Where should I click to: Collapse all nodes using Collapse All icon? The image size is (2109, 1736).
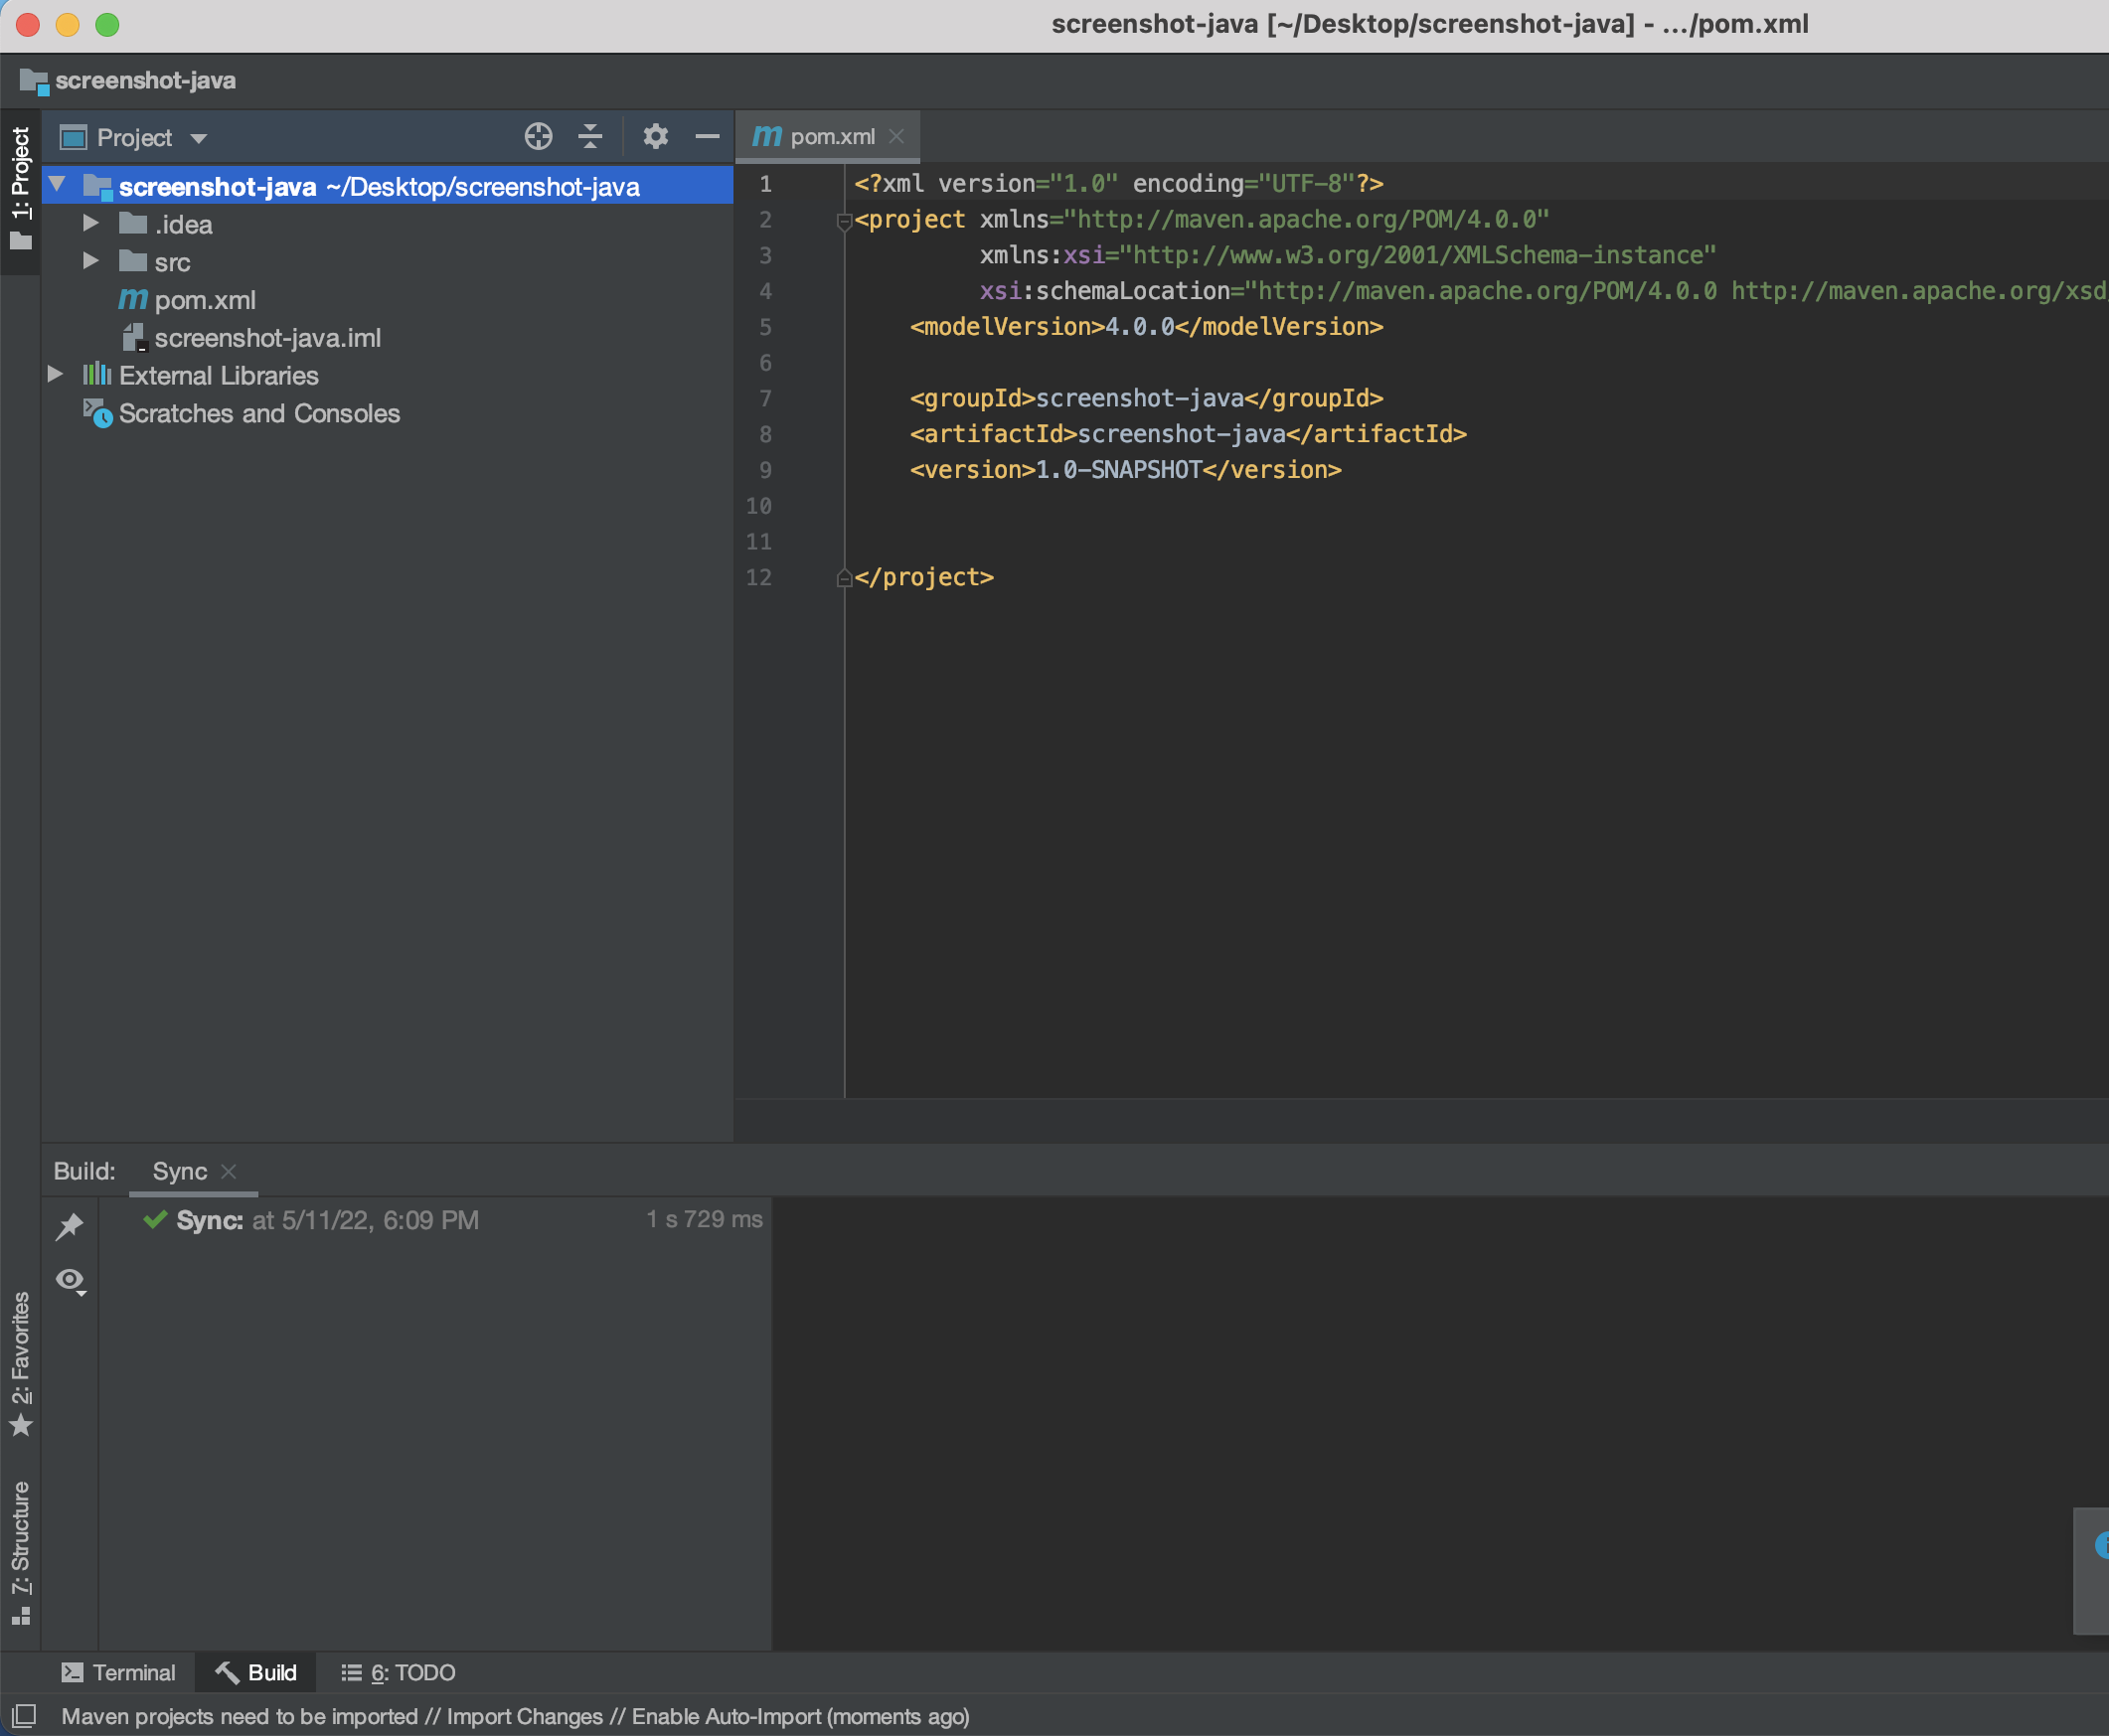coord(590,136)
